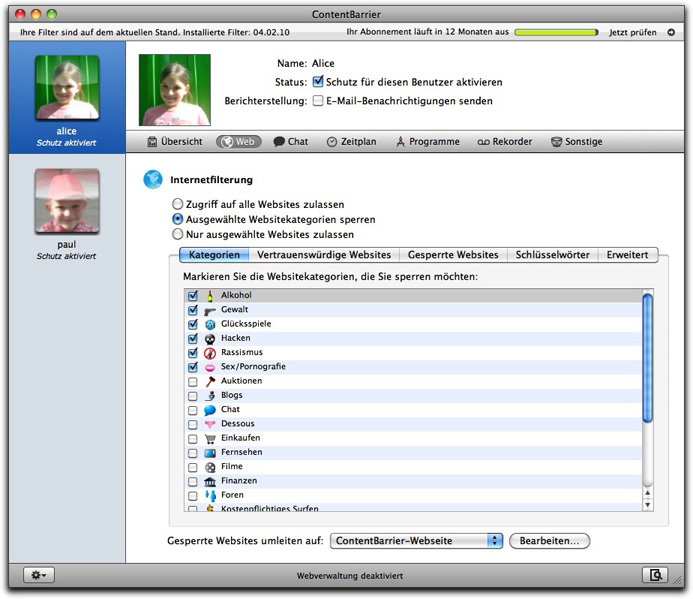Toggle Schutz für diesen Benutzer aktivieren
The image size is (693, 599).
tap(318, 82)
